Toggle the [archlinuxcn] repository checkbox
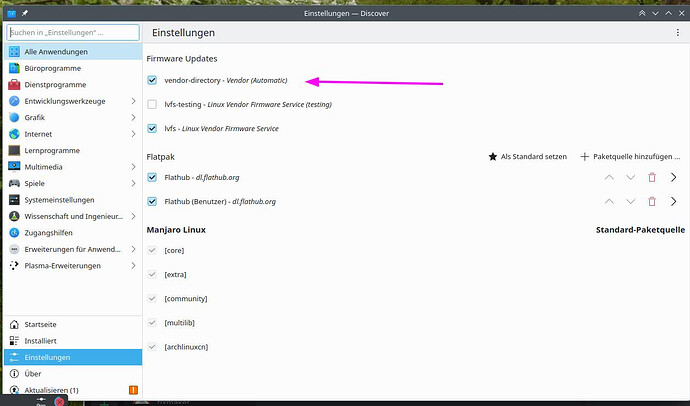The image size is (690, 406). [152, 347]
